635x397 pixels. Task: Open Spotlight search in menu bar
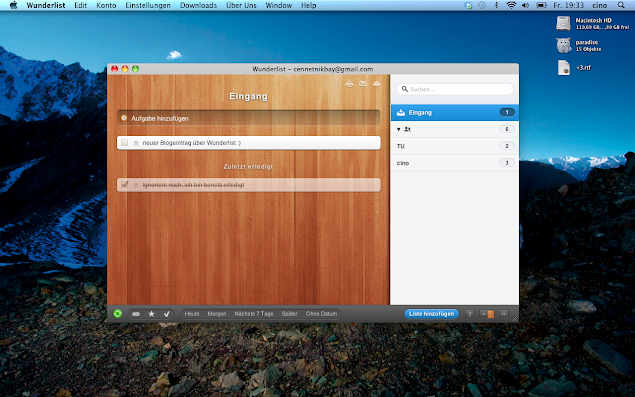tap(621, 5)
